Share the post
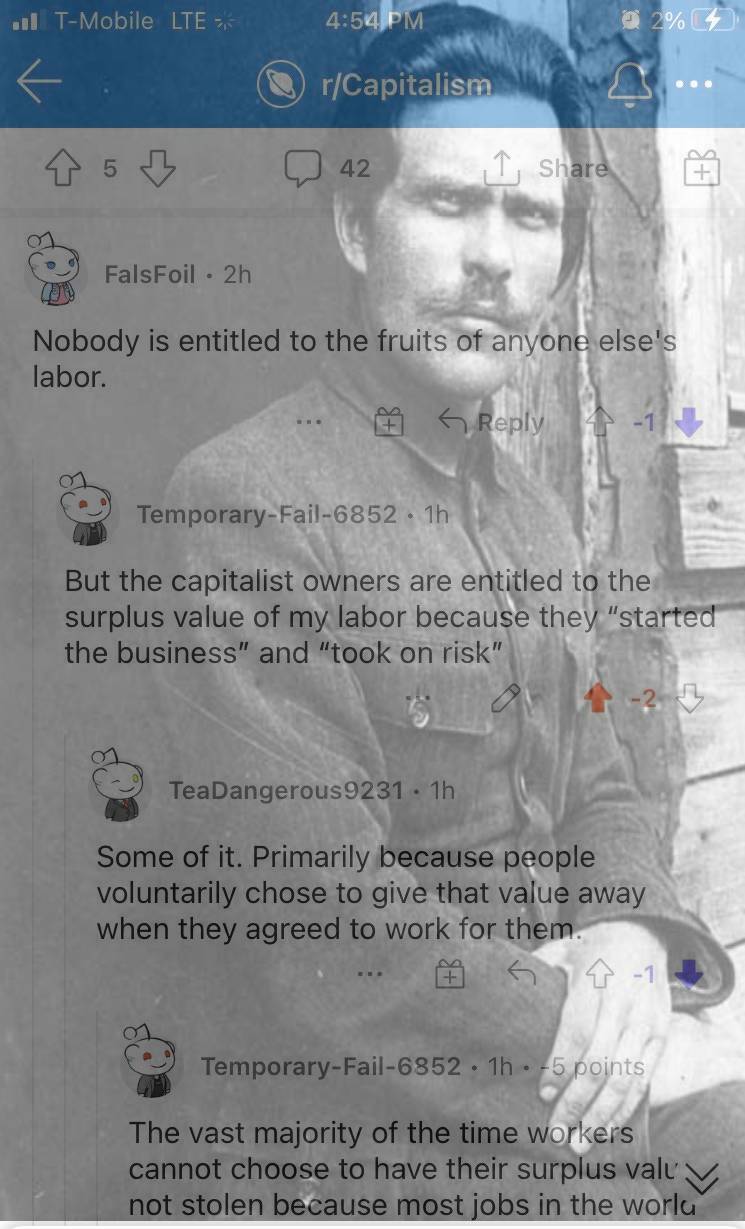The image size is (745, 1229). [545, 168]
